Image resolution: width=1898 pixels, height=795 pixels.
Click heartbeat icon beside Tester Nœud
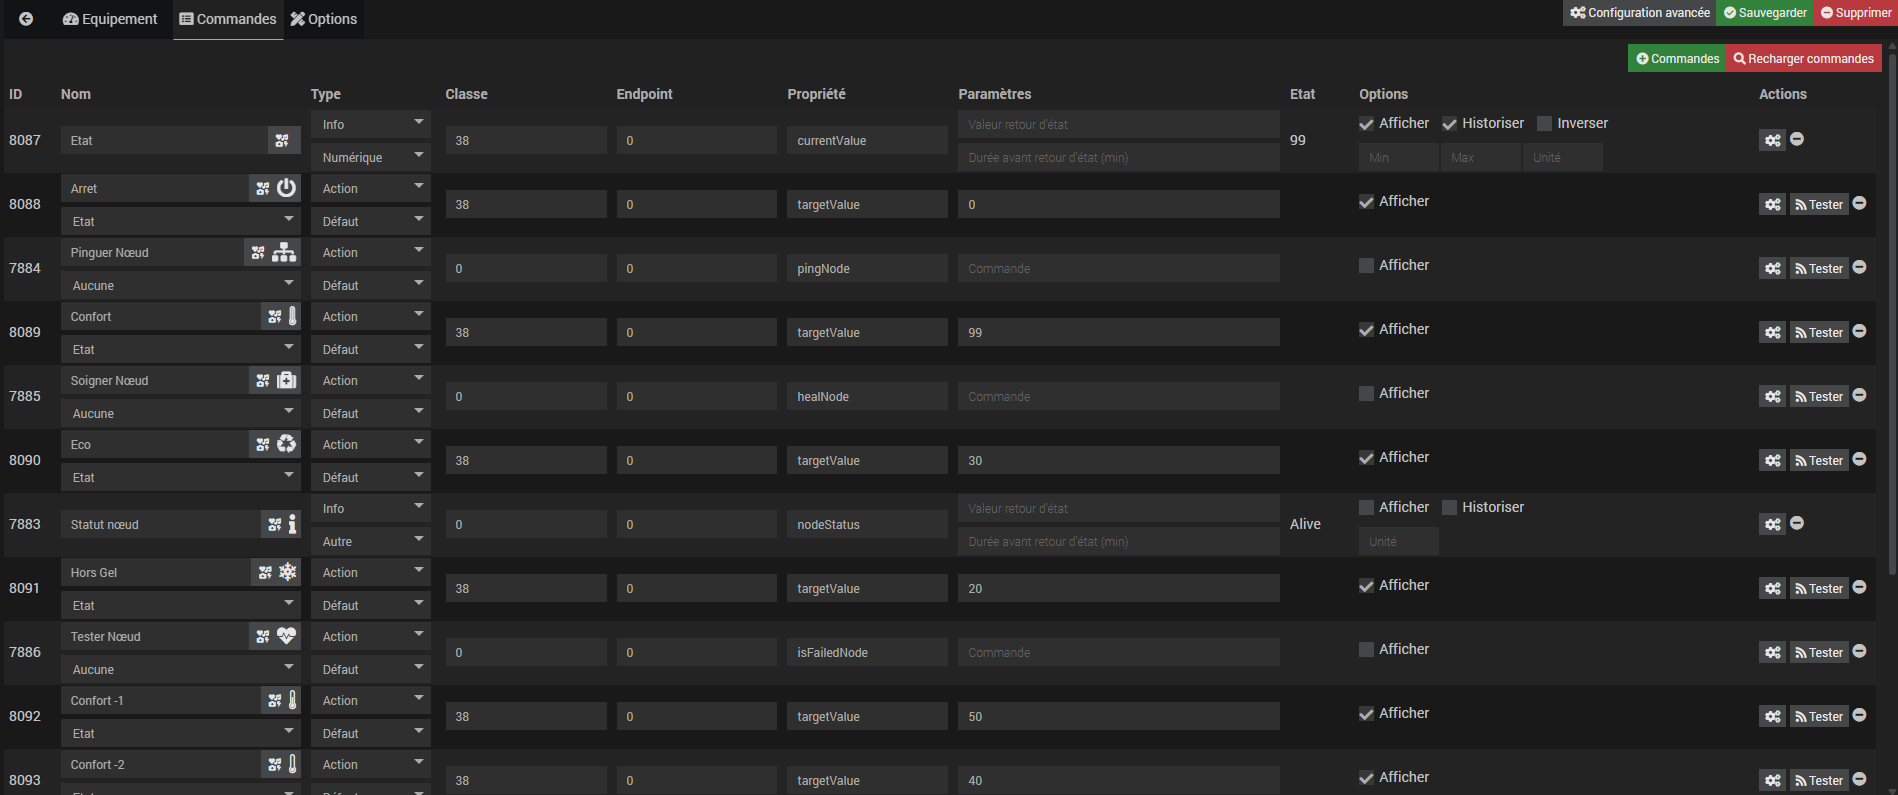pos(287,636)
